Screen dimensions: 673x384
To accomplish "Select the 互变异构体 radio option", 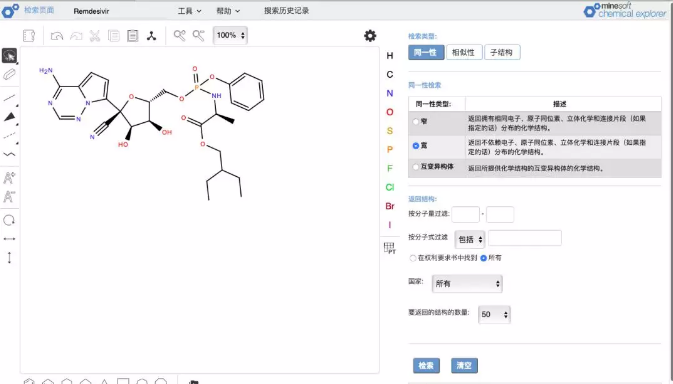I will point(415,166).
